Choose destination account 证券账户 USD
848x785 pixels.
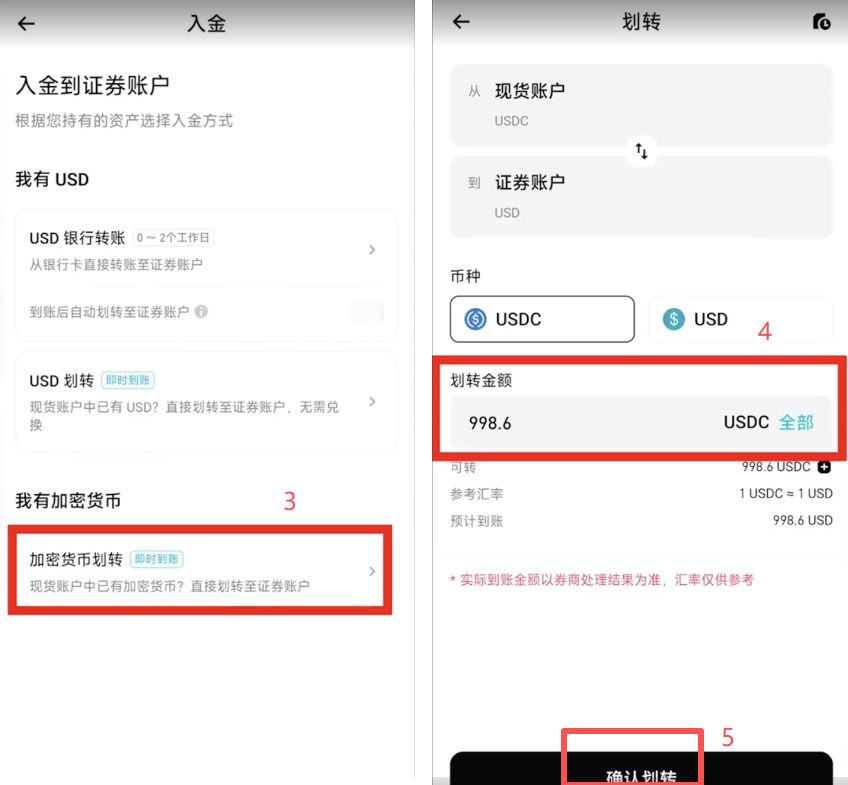coord(641,197)
